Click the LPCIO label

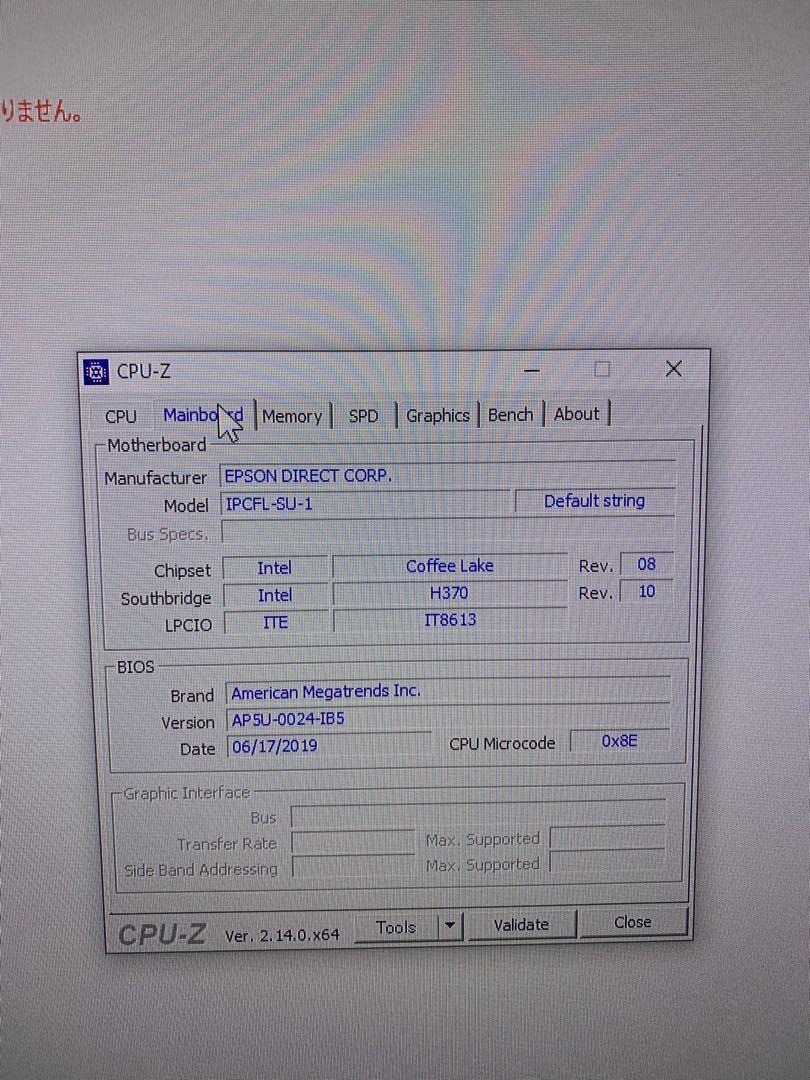click(x=188, y=625)
